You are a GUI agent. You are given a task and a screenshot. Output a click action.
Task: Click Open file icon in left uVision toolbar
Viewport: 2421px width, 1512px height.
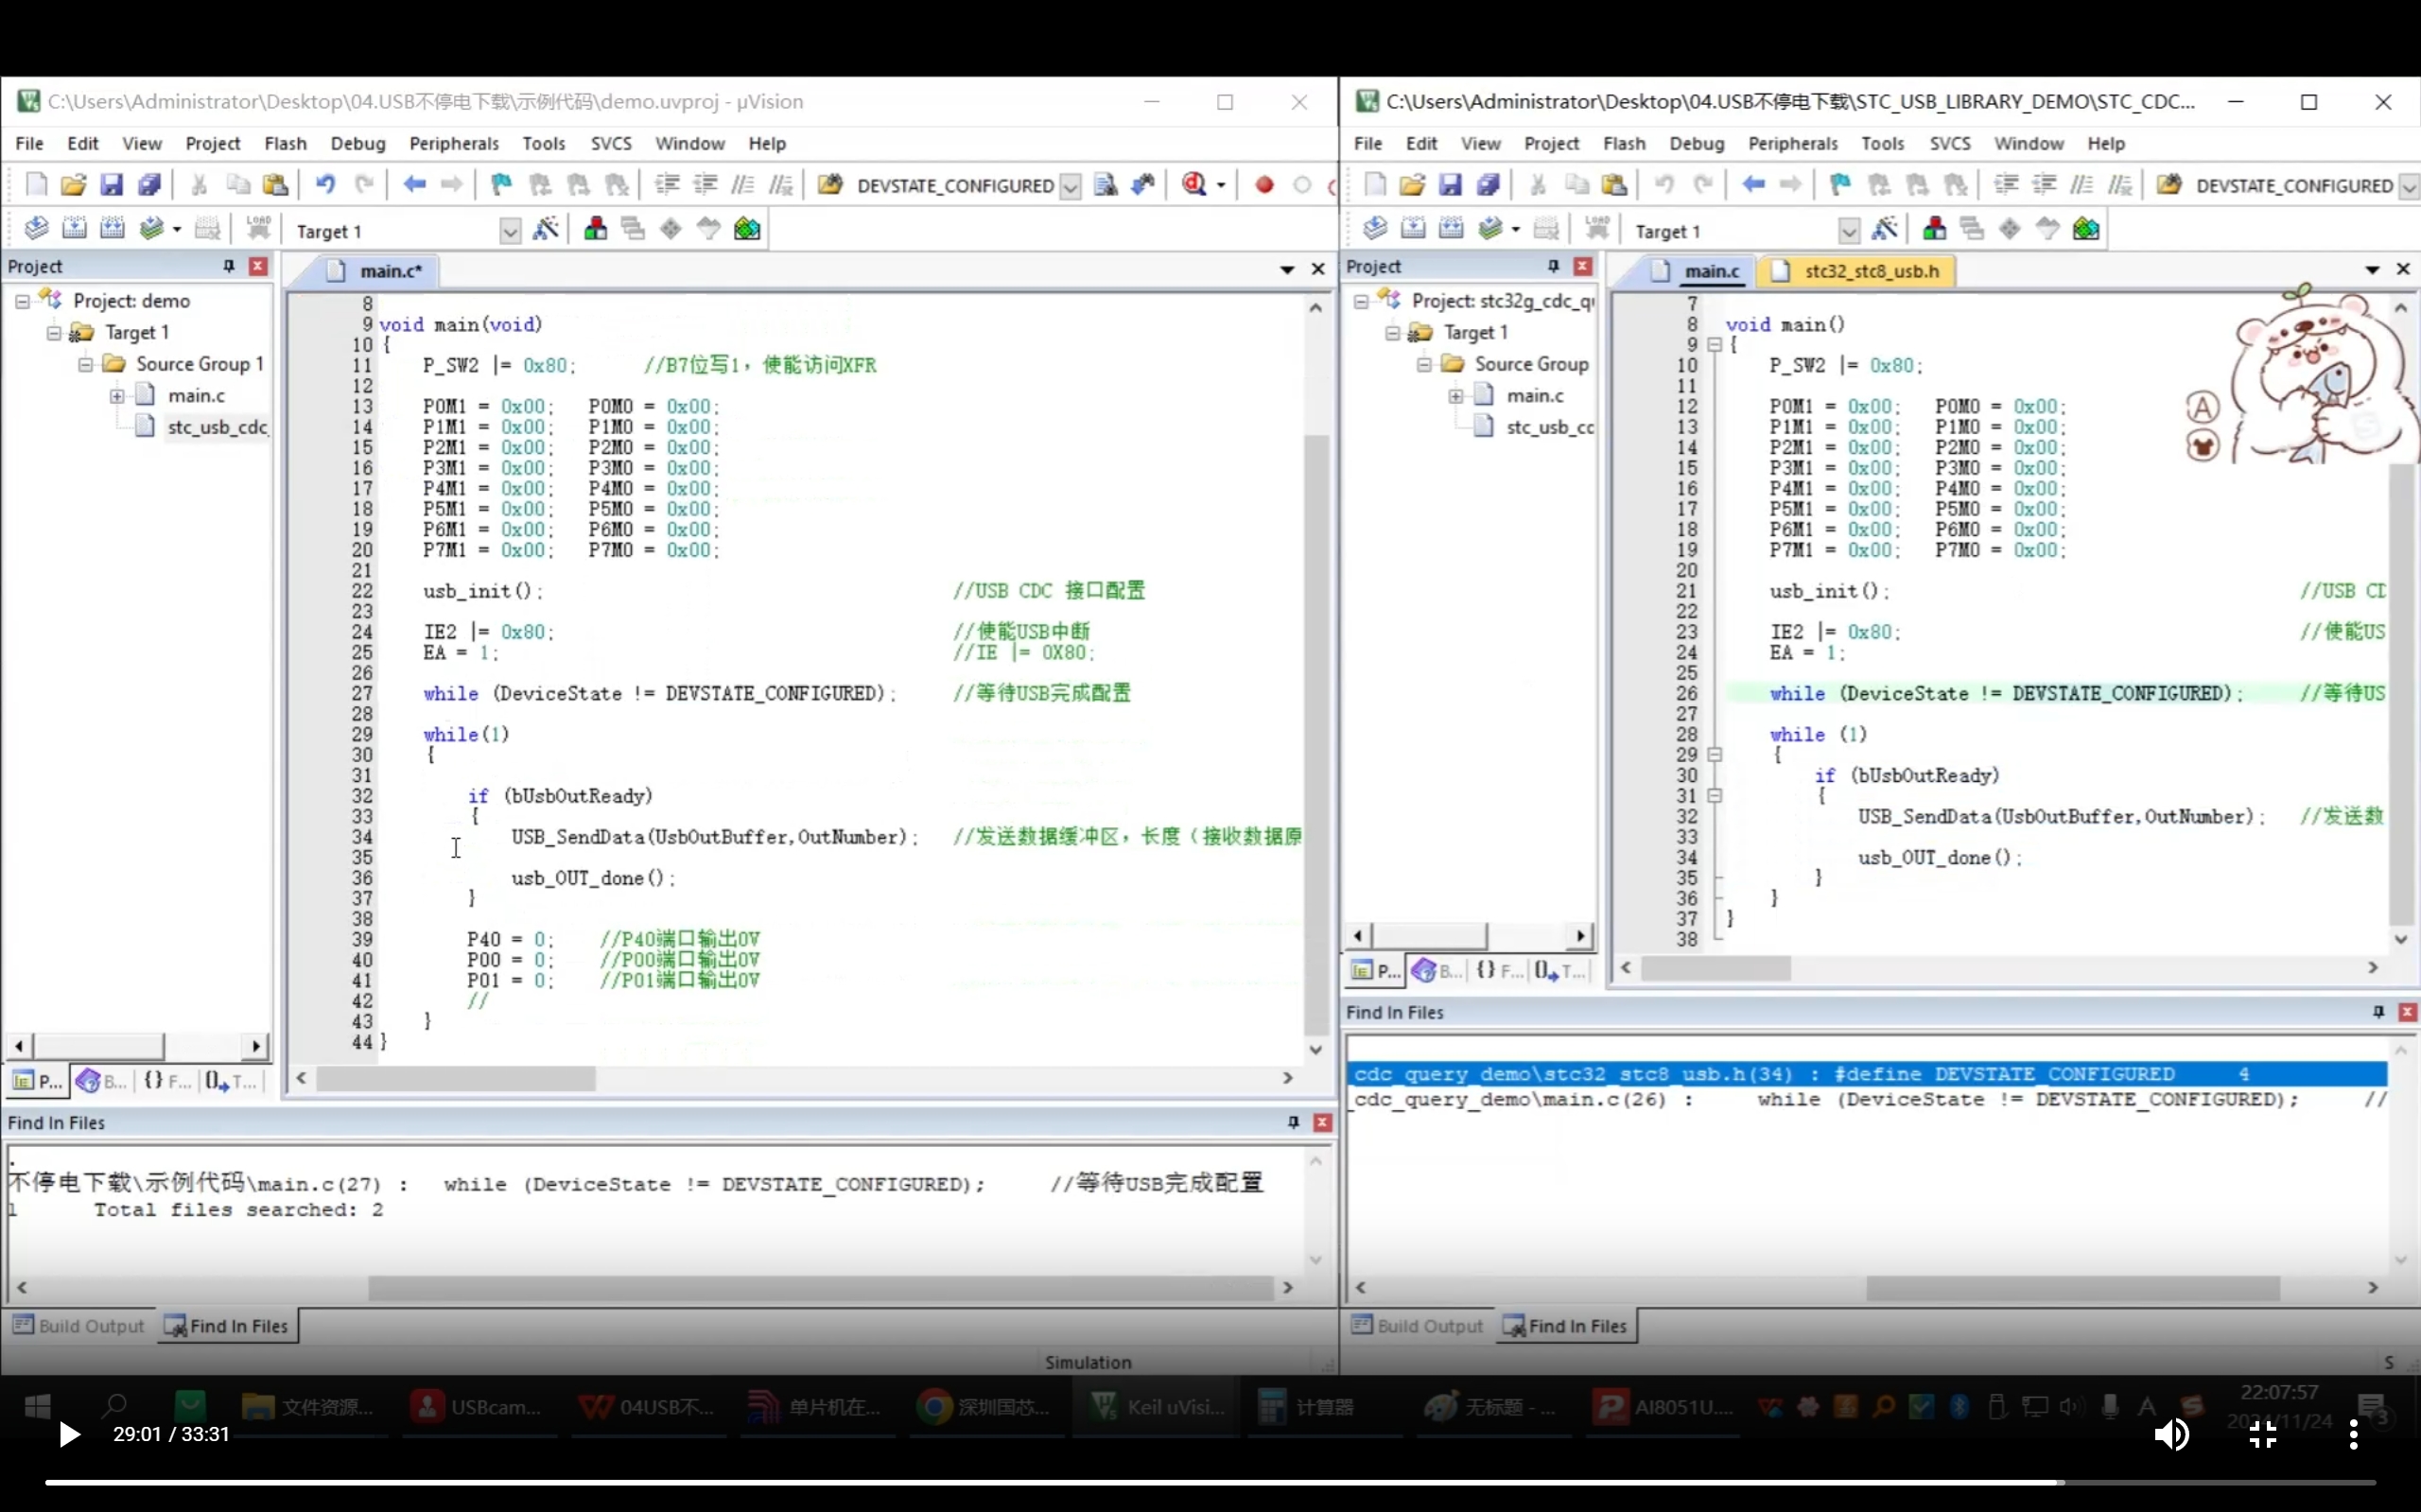click(x=73, y=185)
